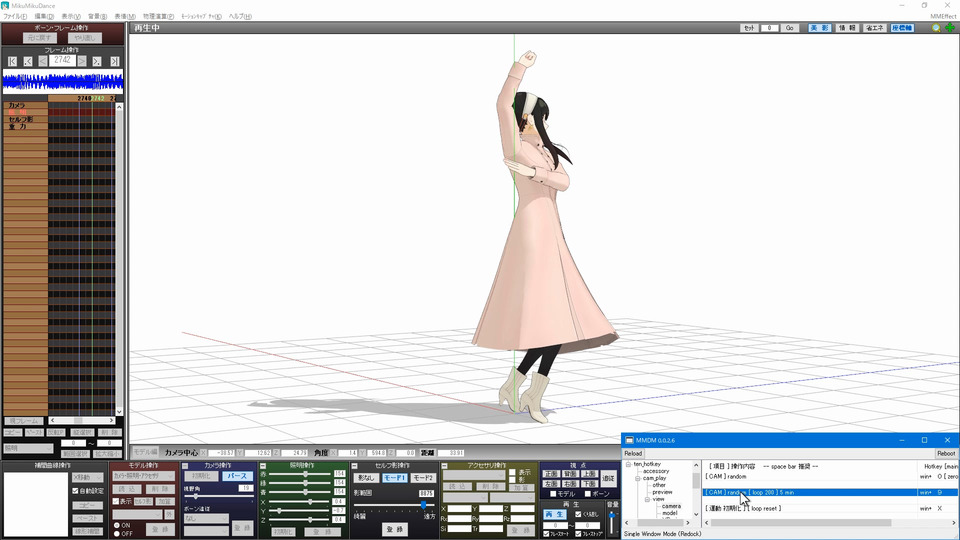
Task: Click the MikuMikuDance app icon in title bar
Action: [x=6, y=6]
